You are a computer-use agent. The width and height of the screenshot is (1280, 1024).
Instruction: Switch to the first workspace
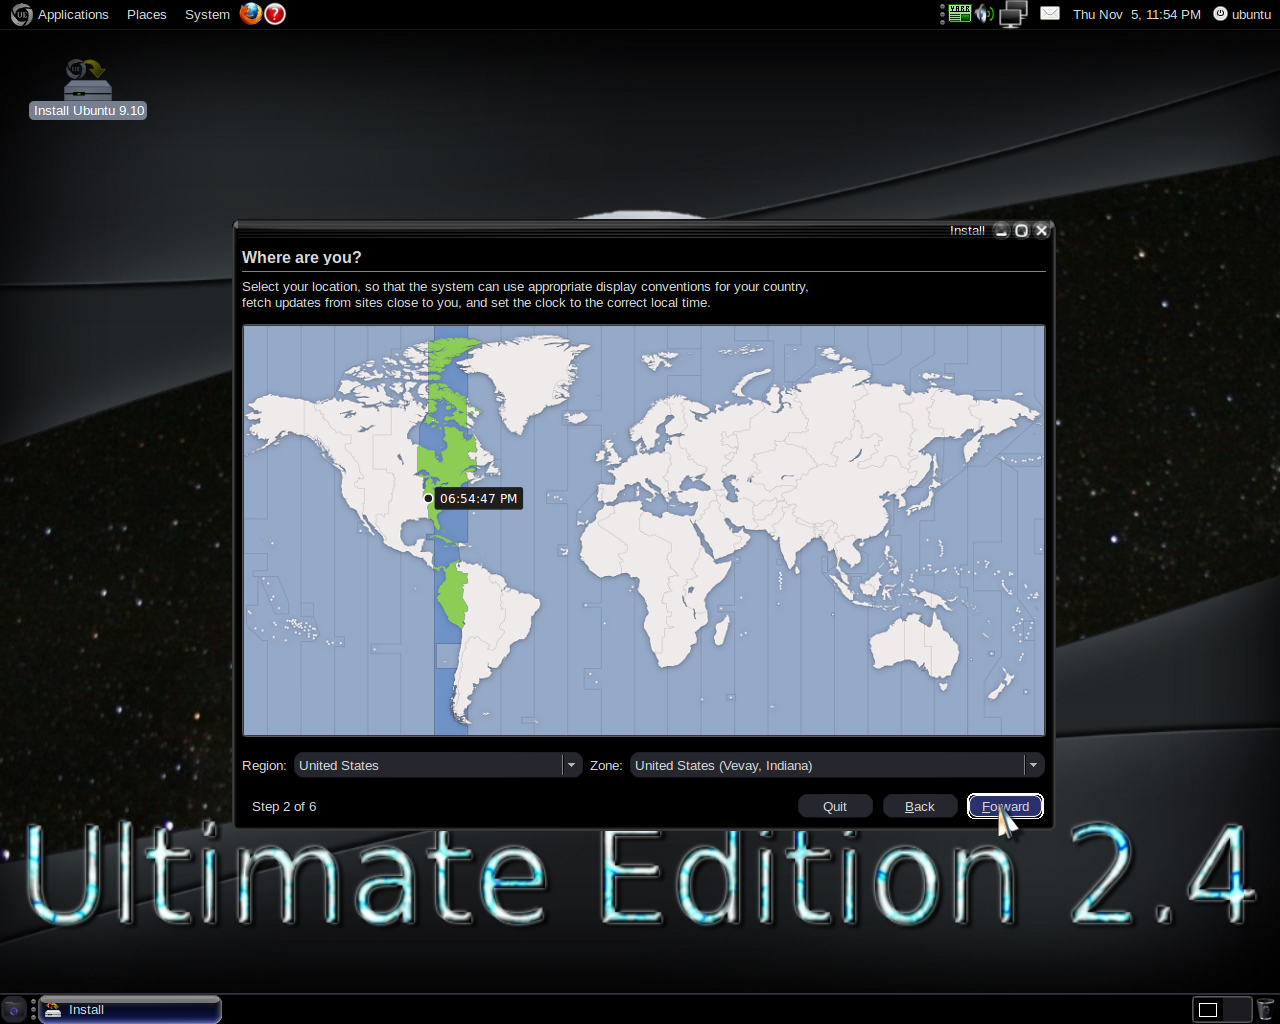[1208, 1009]
